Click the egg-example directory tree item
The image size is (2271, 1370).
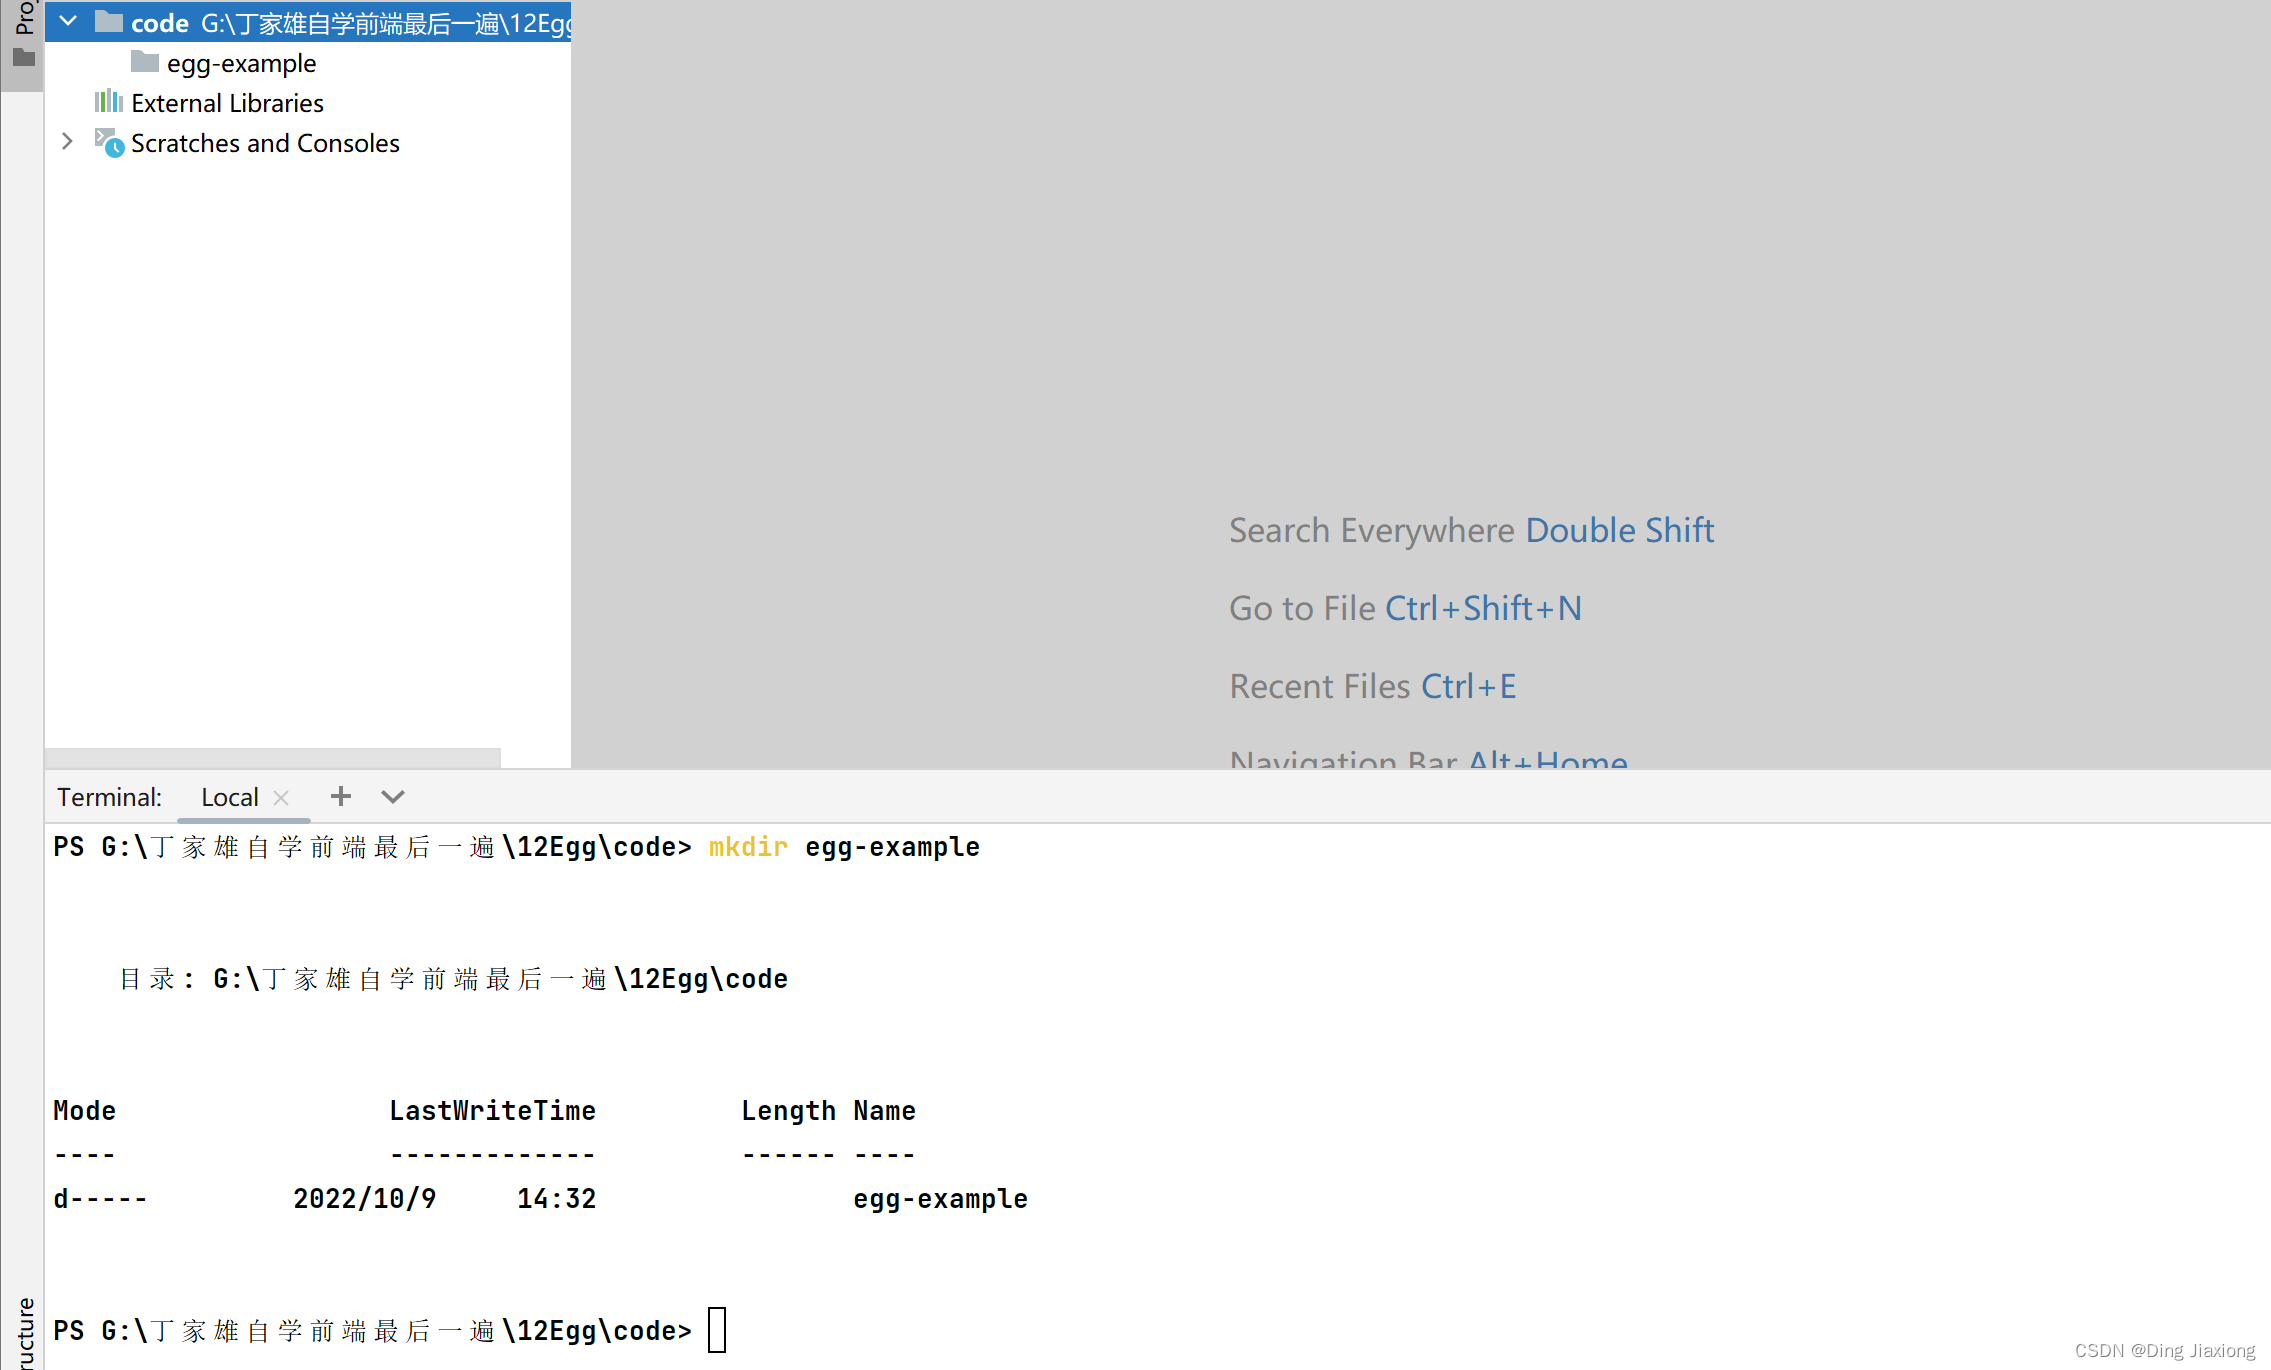pyautogui.click(x=240, y=62)
